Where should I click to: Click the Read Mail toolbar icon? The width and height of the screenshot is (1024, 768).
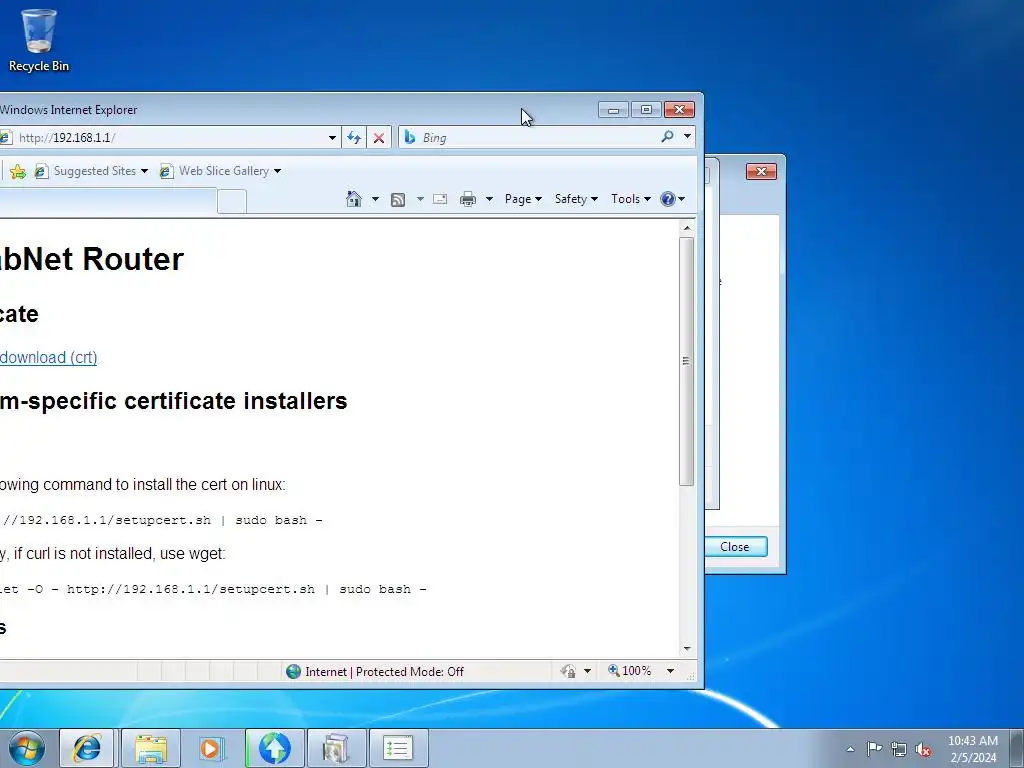pos(440,199)
